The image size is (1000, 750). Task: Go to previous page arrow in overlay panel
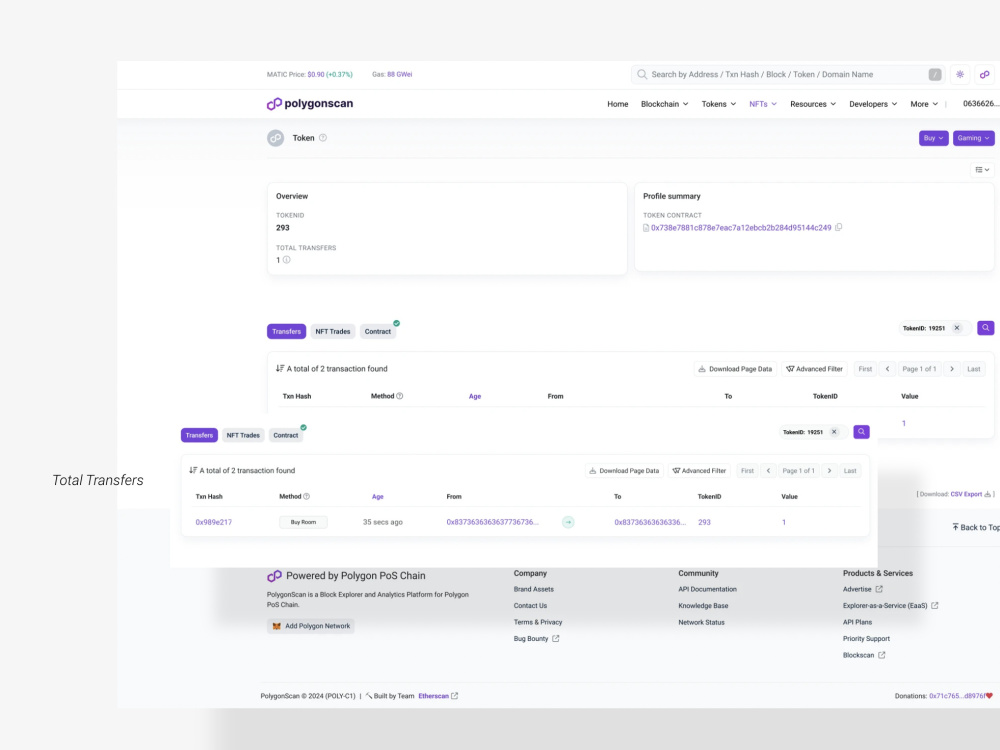click(x=768, y=471)
